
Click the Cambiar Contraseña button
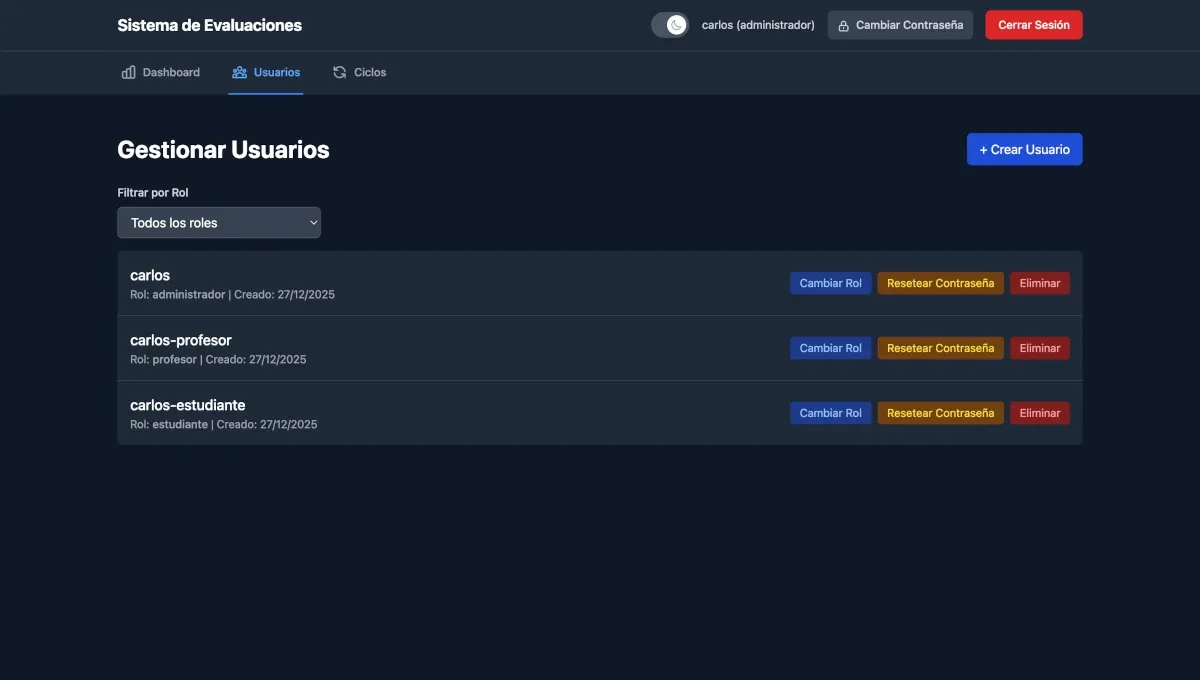pos(900,22)
